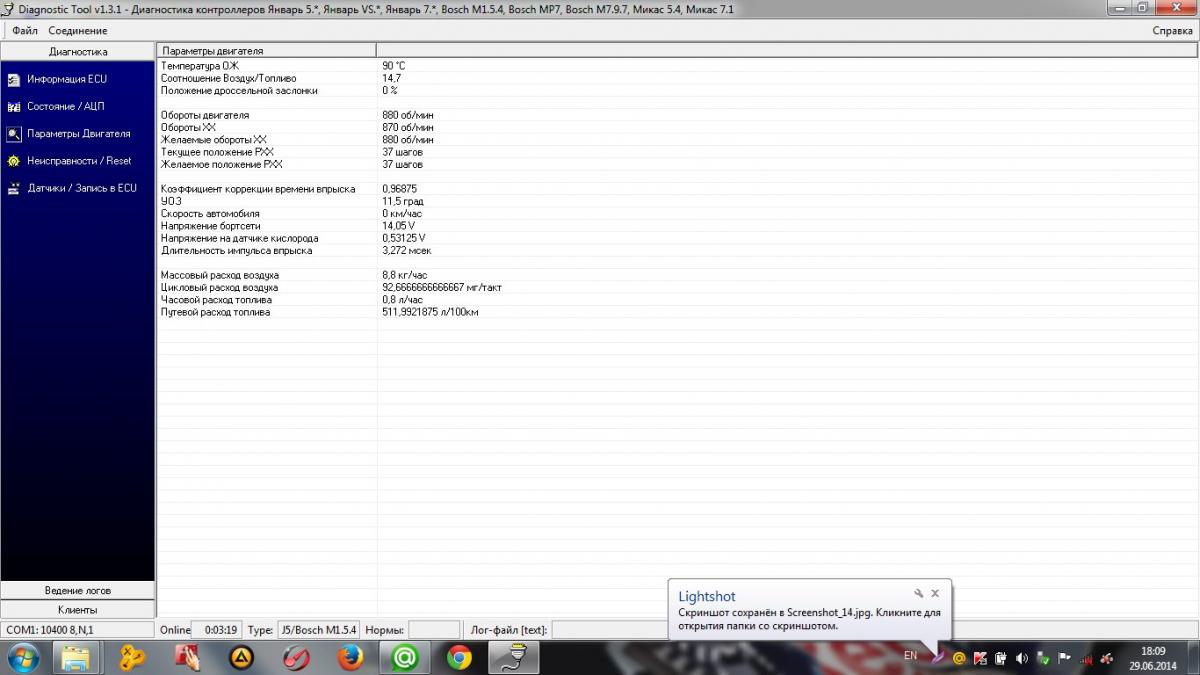Select the Положение дроссельной заслонки row
Viewport: 1200px width, 675px height.
[678, 90]
